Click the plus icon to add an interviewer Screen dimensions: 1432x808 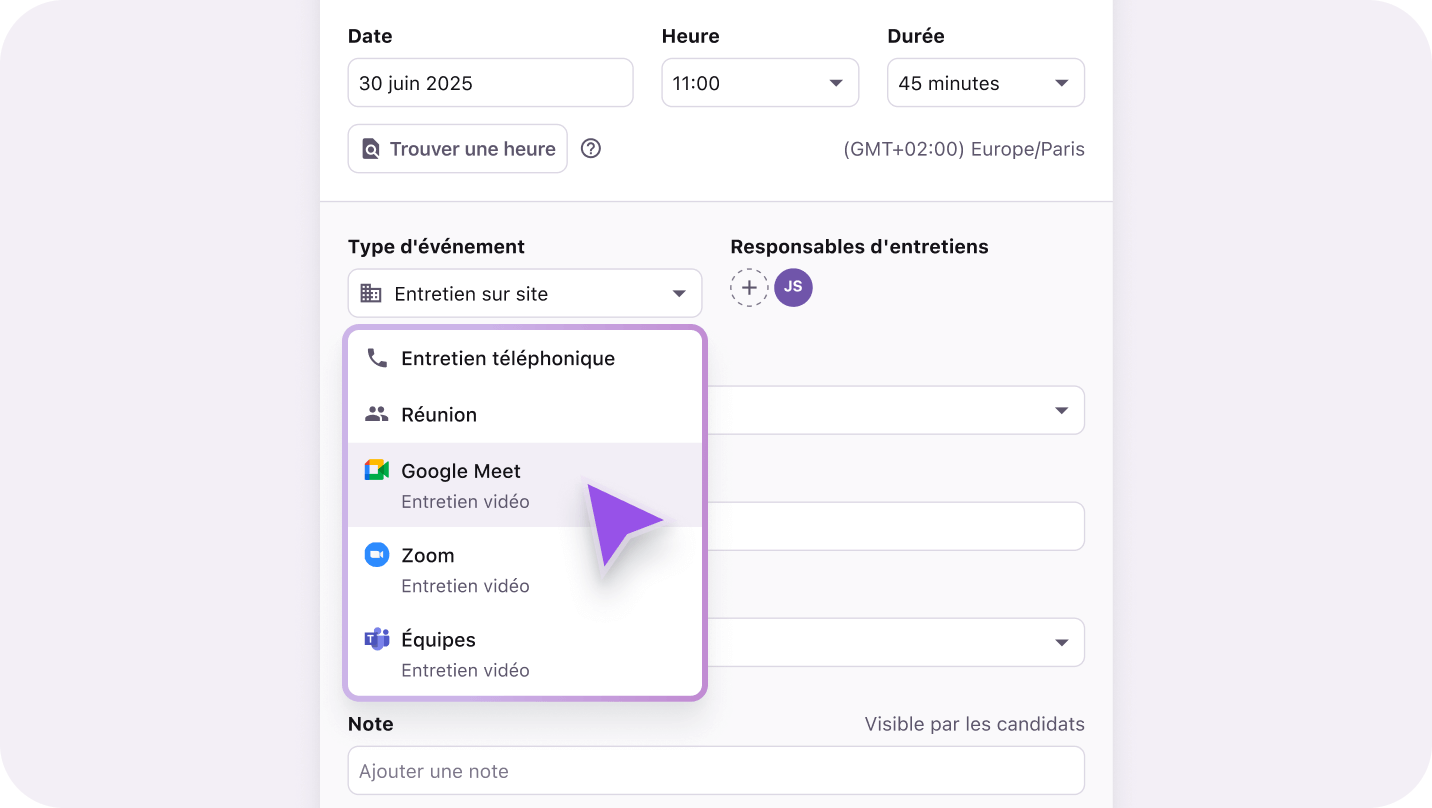(x=749, y=287)
